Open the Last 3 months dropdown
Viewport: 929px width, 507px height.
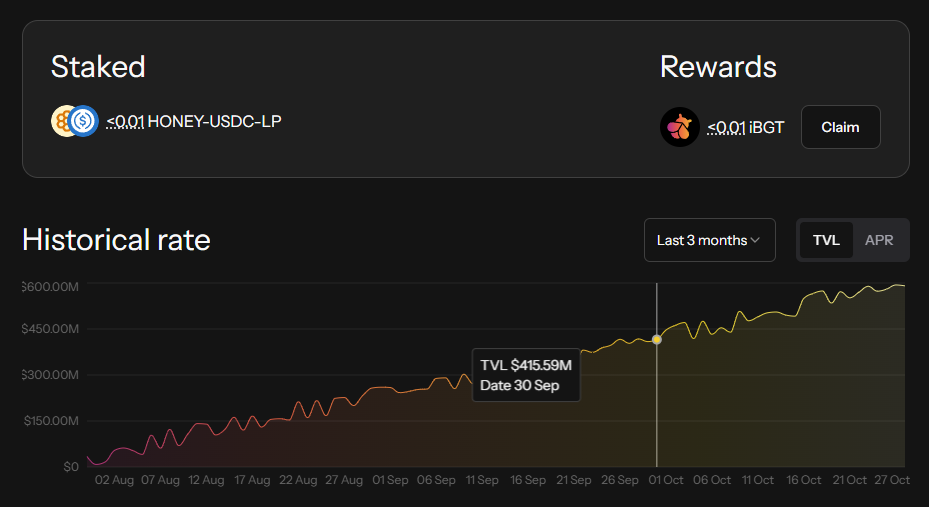[709, 240]
